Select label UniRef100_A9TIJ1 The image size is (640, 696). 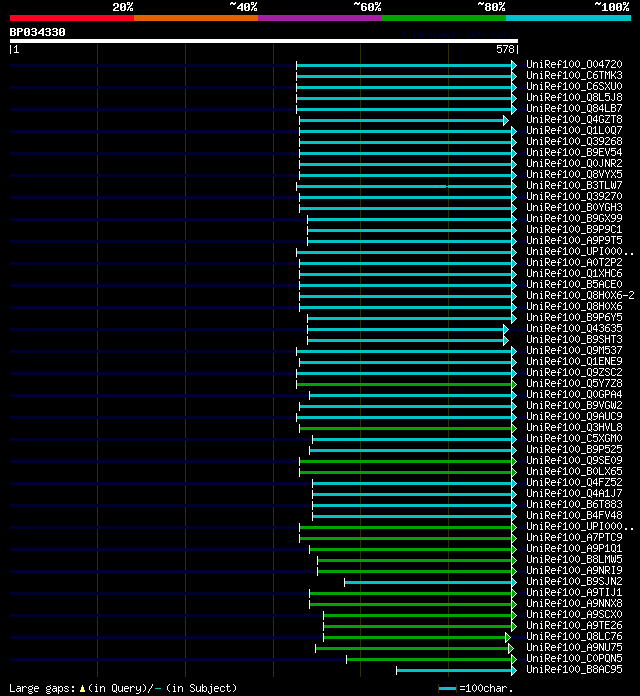coord(574,592)
